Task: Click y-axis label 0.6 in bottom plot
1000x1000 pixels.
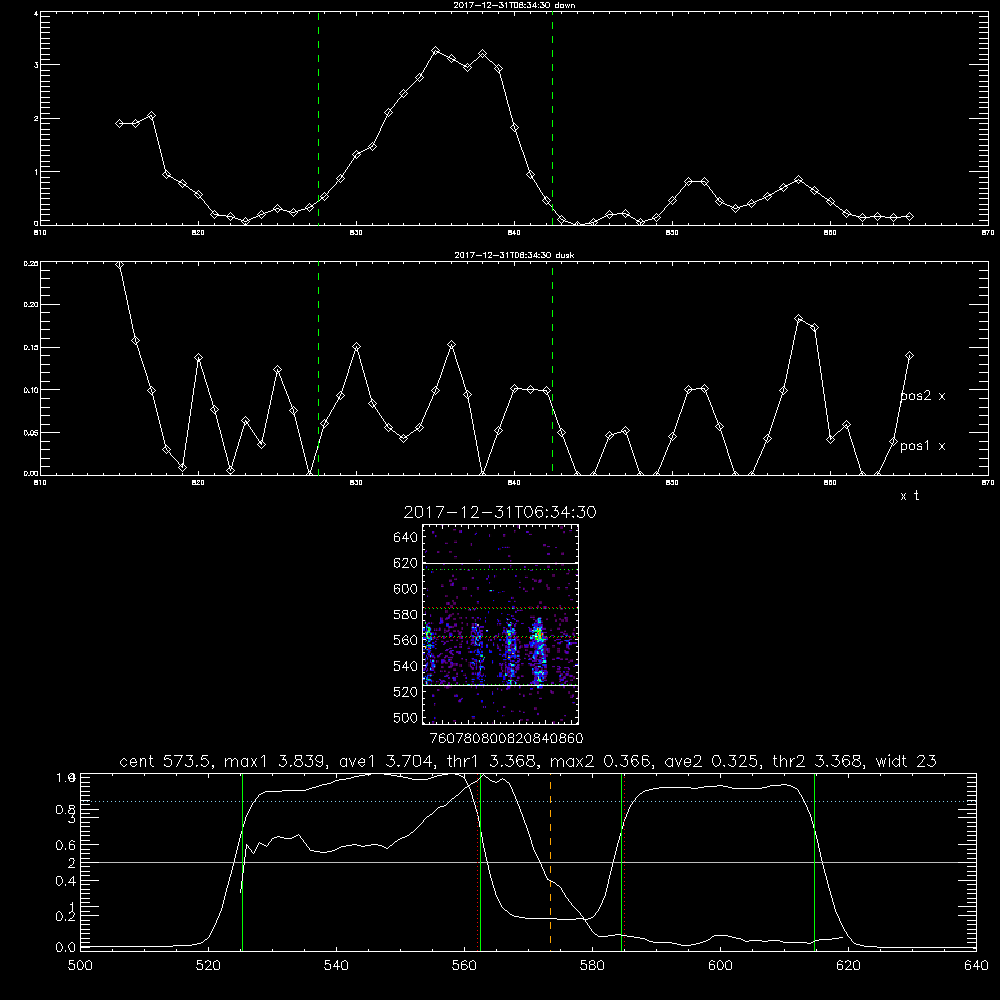Action: click(x=66, y=845)
